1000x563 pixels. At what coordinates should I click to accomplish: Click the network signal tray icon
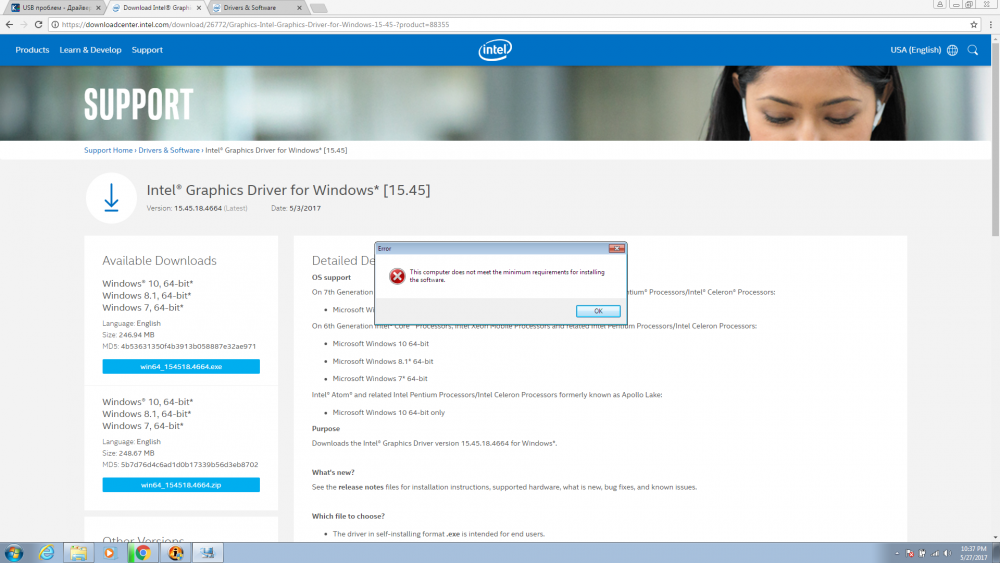click(x=935, y=553)
